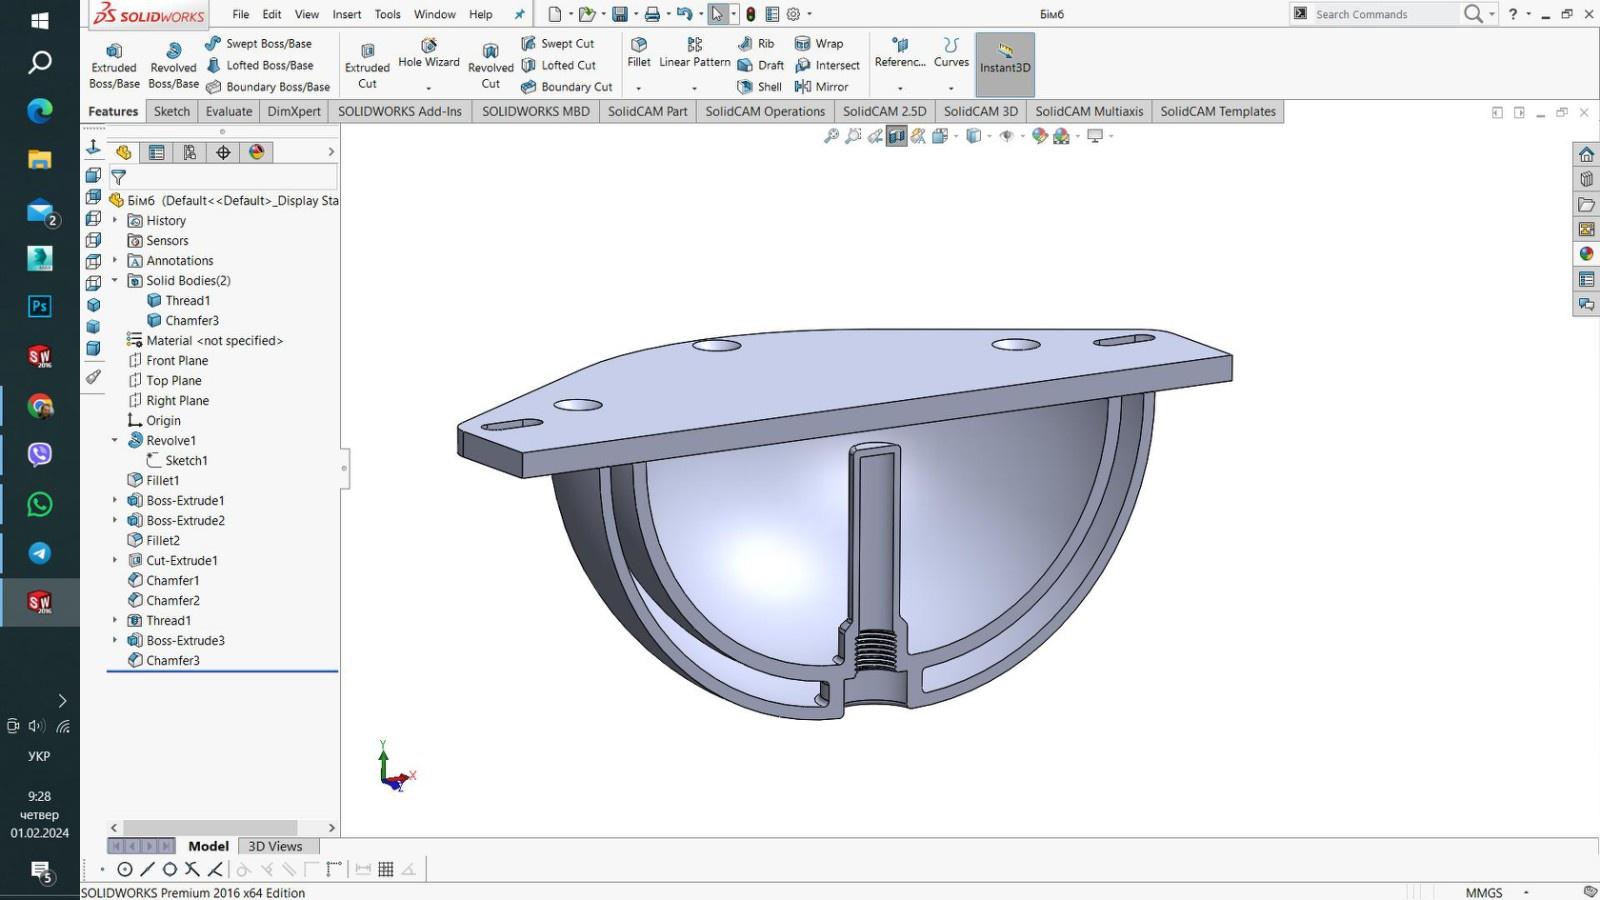
Task: Select the Revolved Cut tool
Action: click(x=490, y=66)
